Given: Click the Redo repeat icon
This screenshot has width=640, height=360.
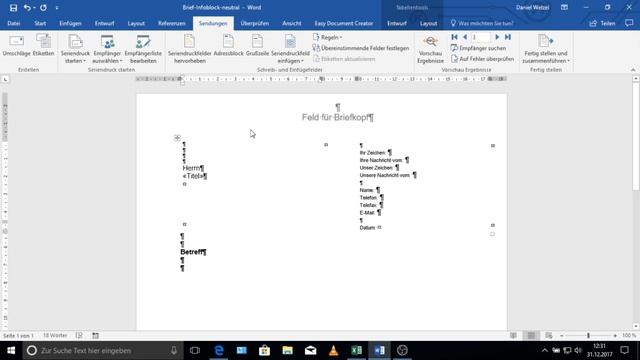Looking at the screenshot, I should point(43,7).
